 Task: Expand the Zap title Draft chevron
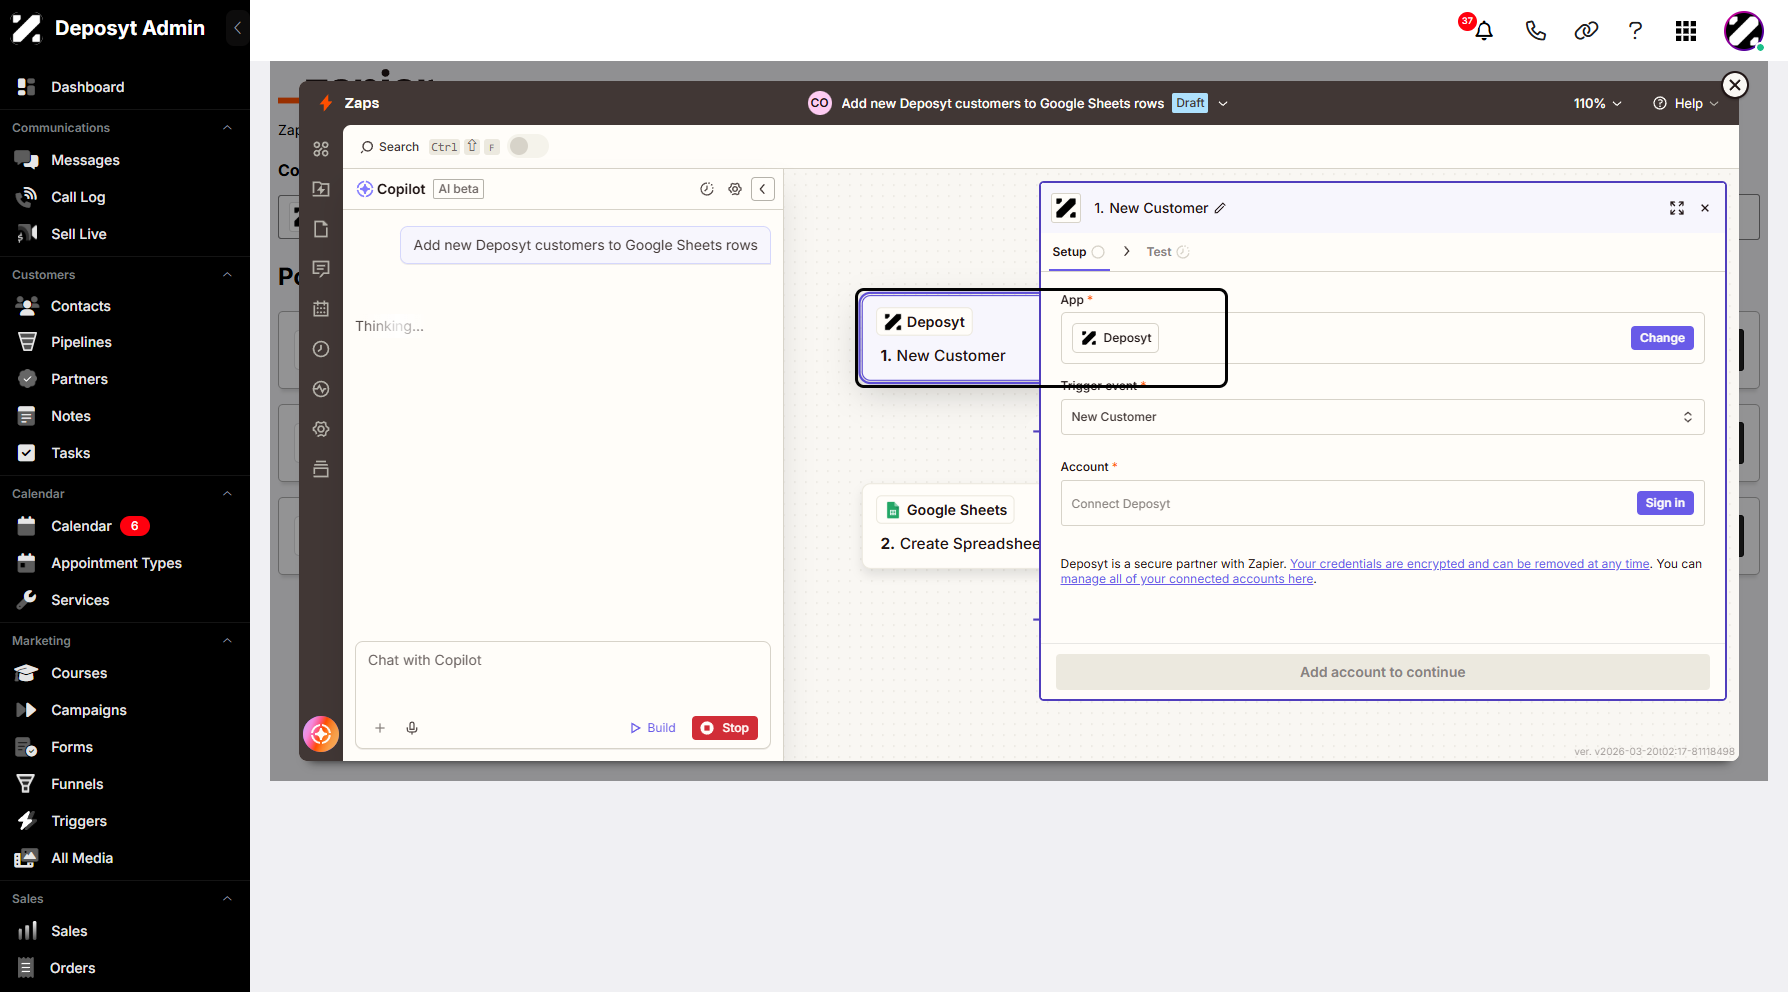(1223, 103)
